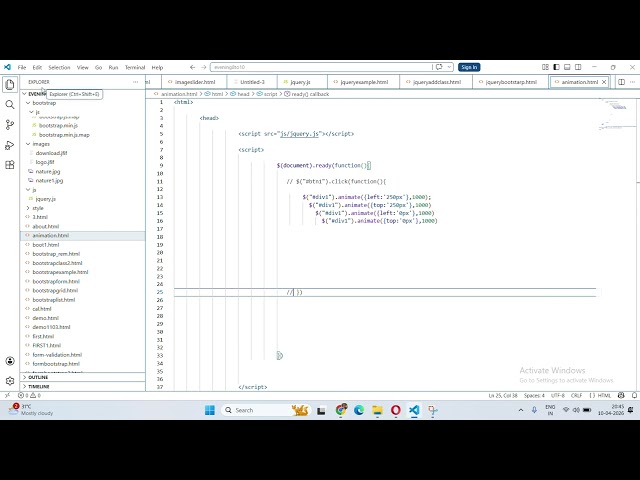Viewport: 640px width, 480px height.
Task: Click the head breadcrumb segment
Action: [243, 94]
